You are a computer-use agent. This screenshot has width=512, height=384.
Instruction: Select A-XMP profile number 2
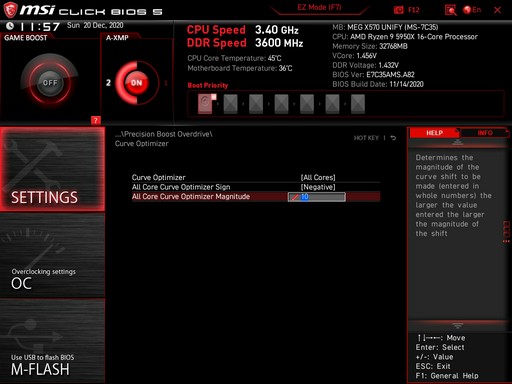[108, 83]
